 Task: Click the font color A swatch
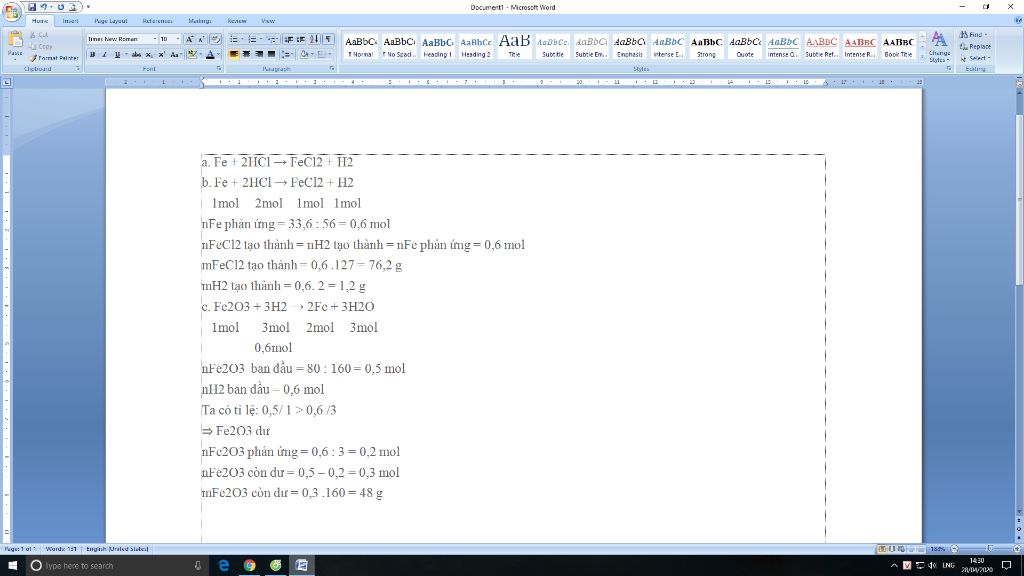(210, 55)
